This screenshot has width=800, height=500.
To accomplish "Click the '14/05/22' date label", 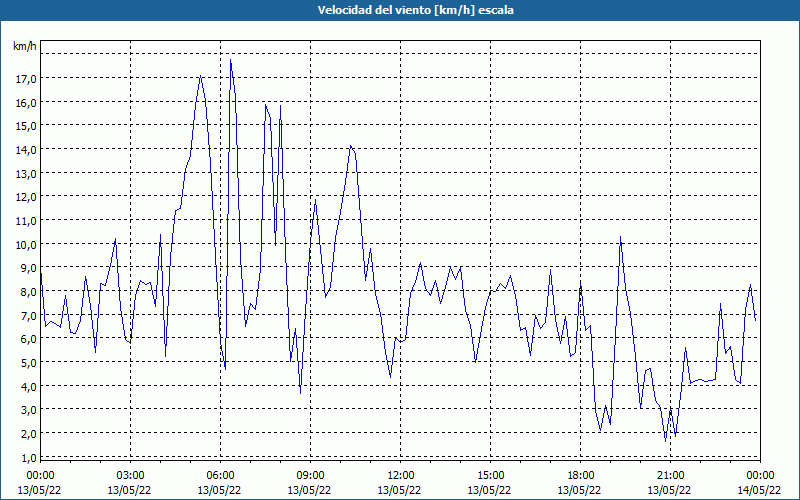I will tap(760, 490).
